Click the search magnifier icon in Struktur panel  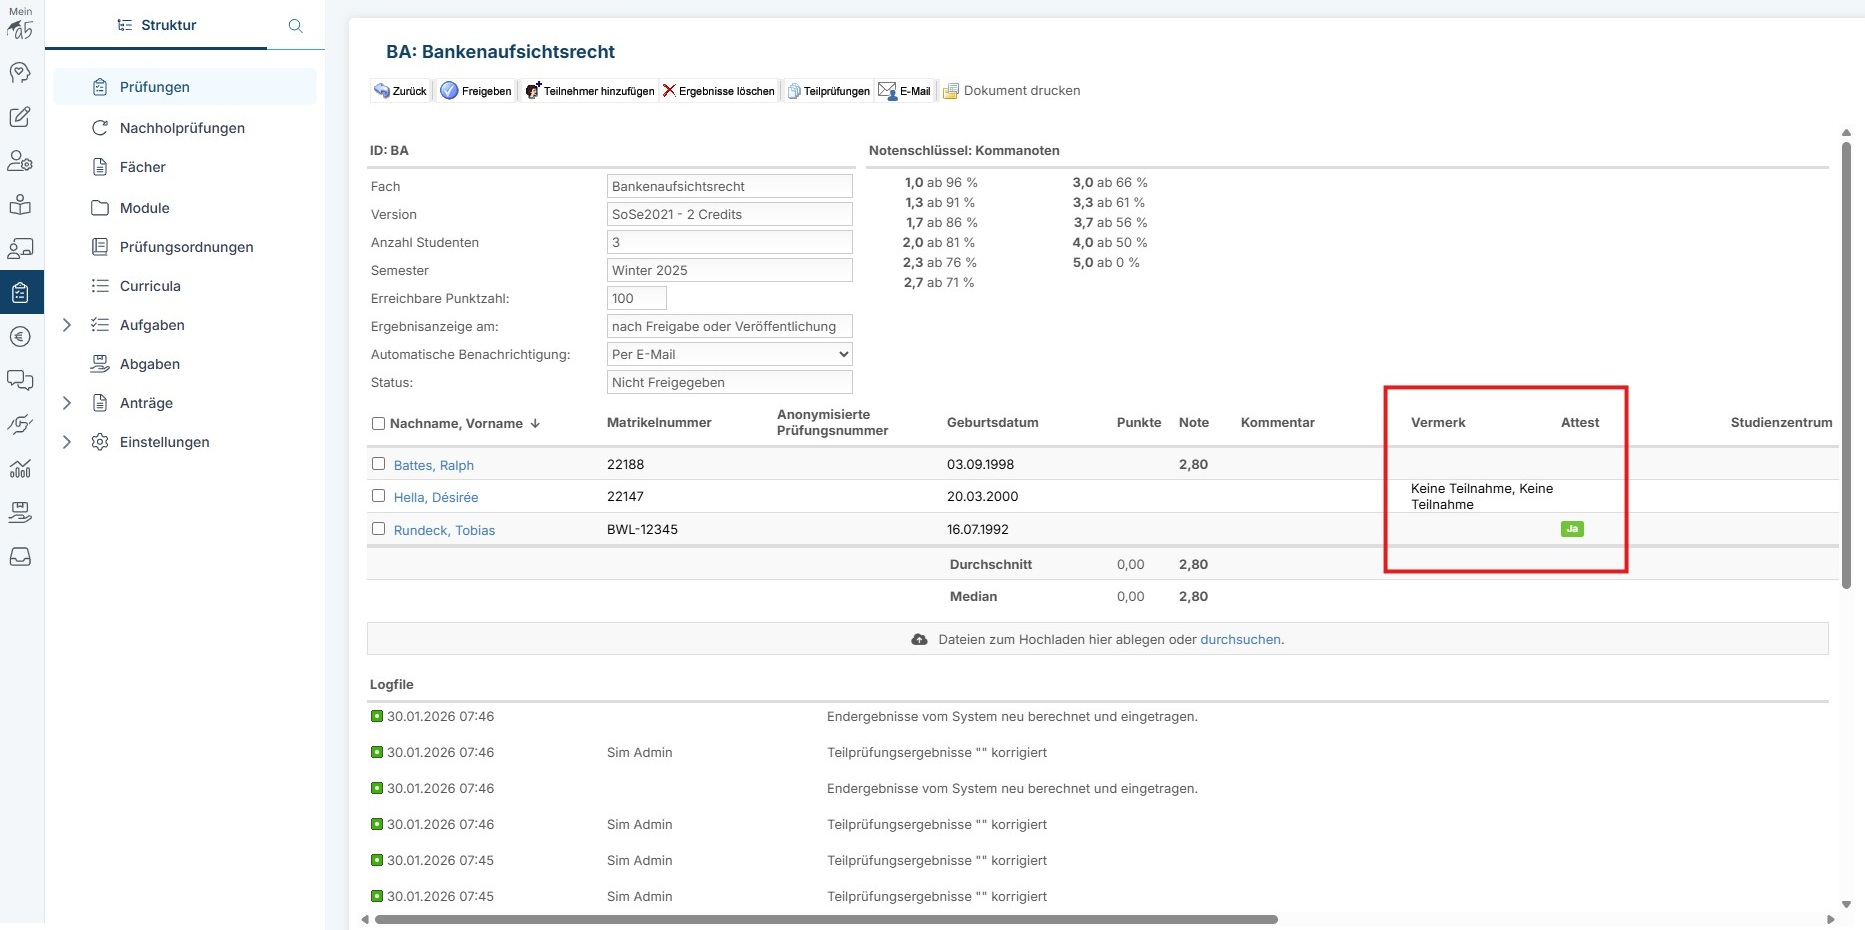(295, 26)
